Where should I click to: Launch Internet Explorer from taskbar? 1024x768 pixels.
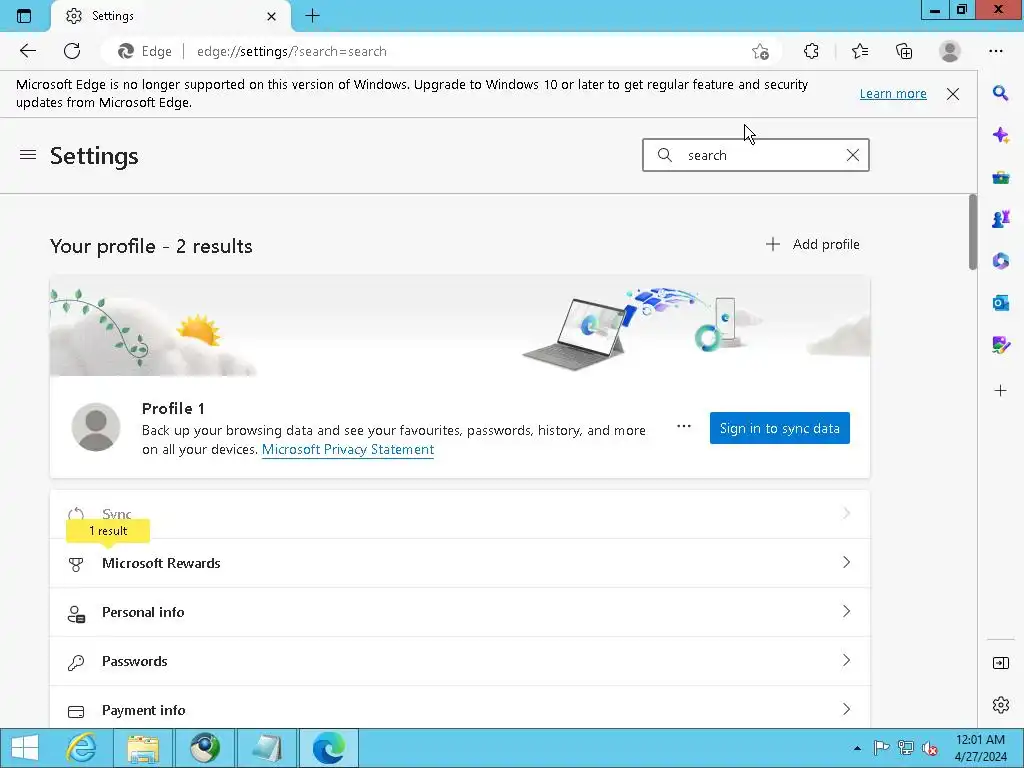82,748
